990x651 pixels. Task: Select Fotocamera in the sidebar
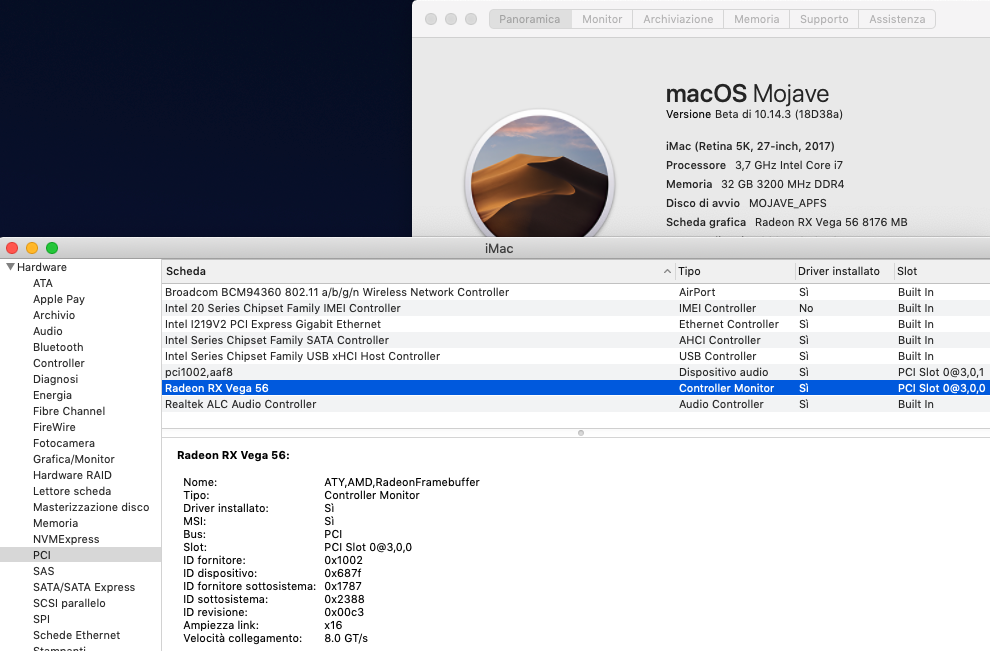click(x=64, y=443)
